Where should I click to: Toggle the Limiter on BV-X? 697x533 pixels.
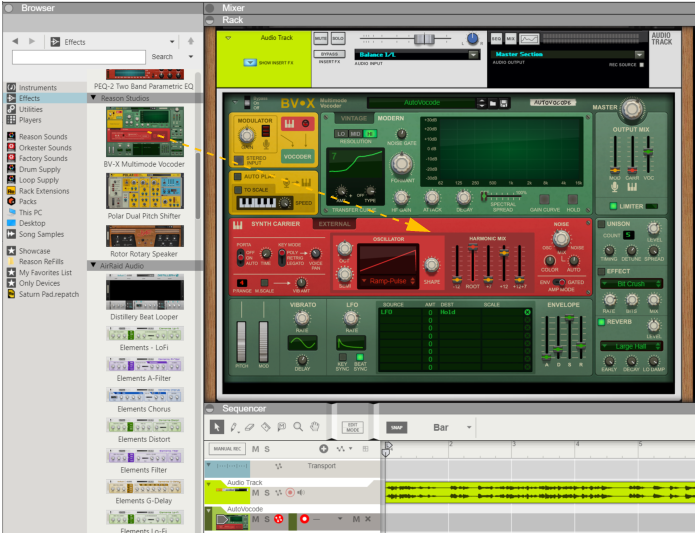coord(613,206)
